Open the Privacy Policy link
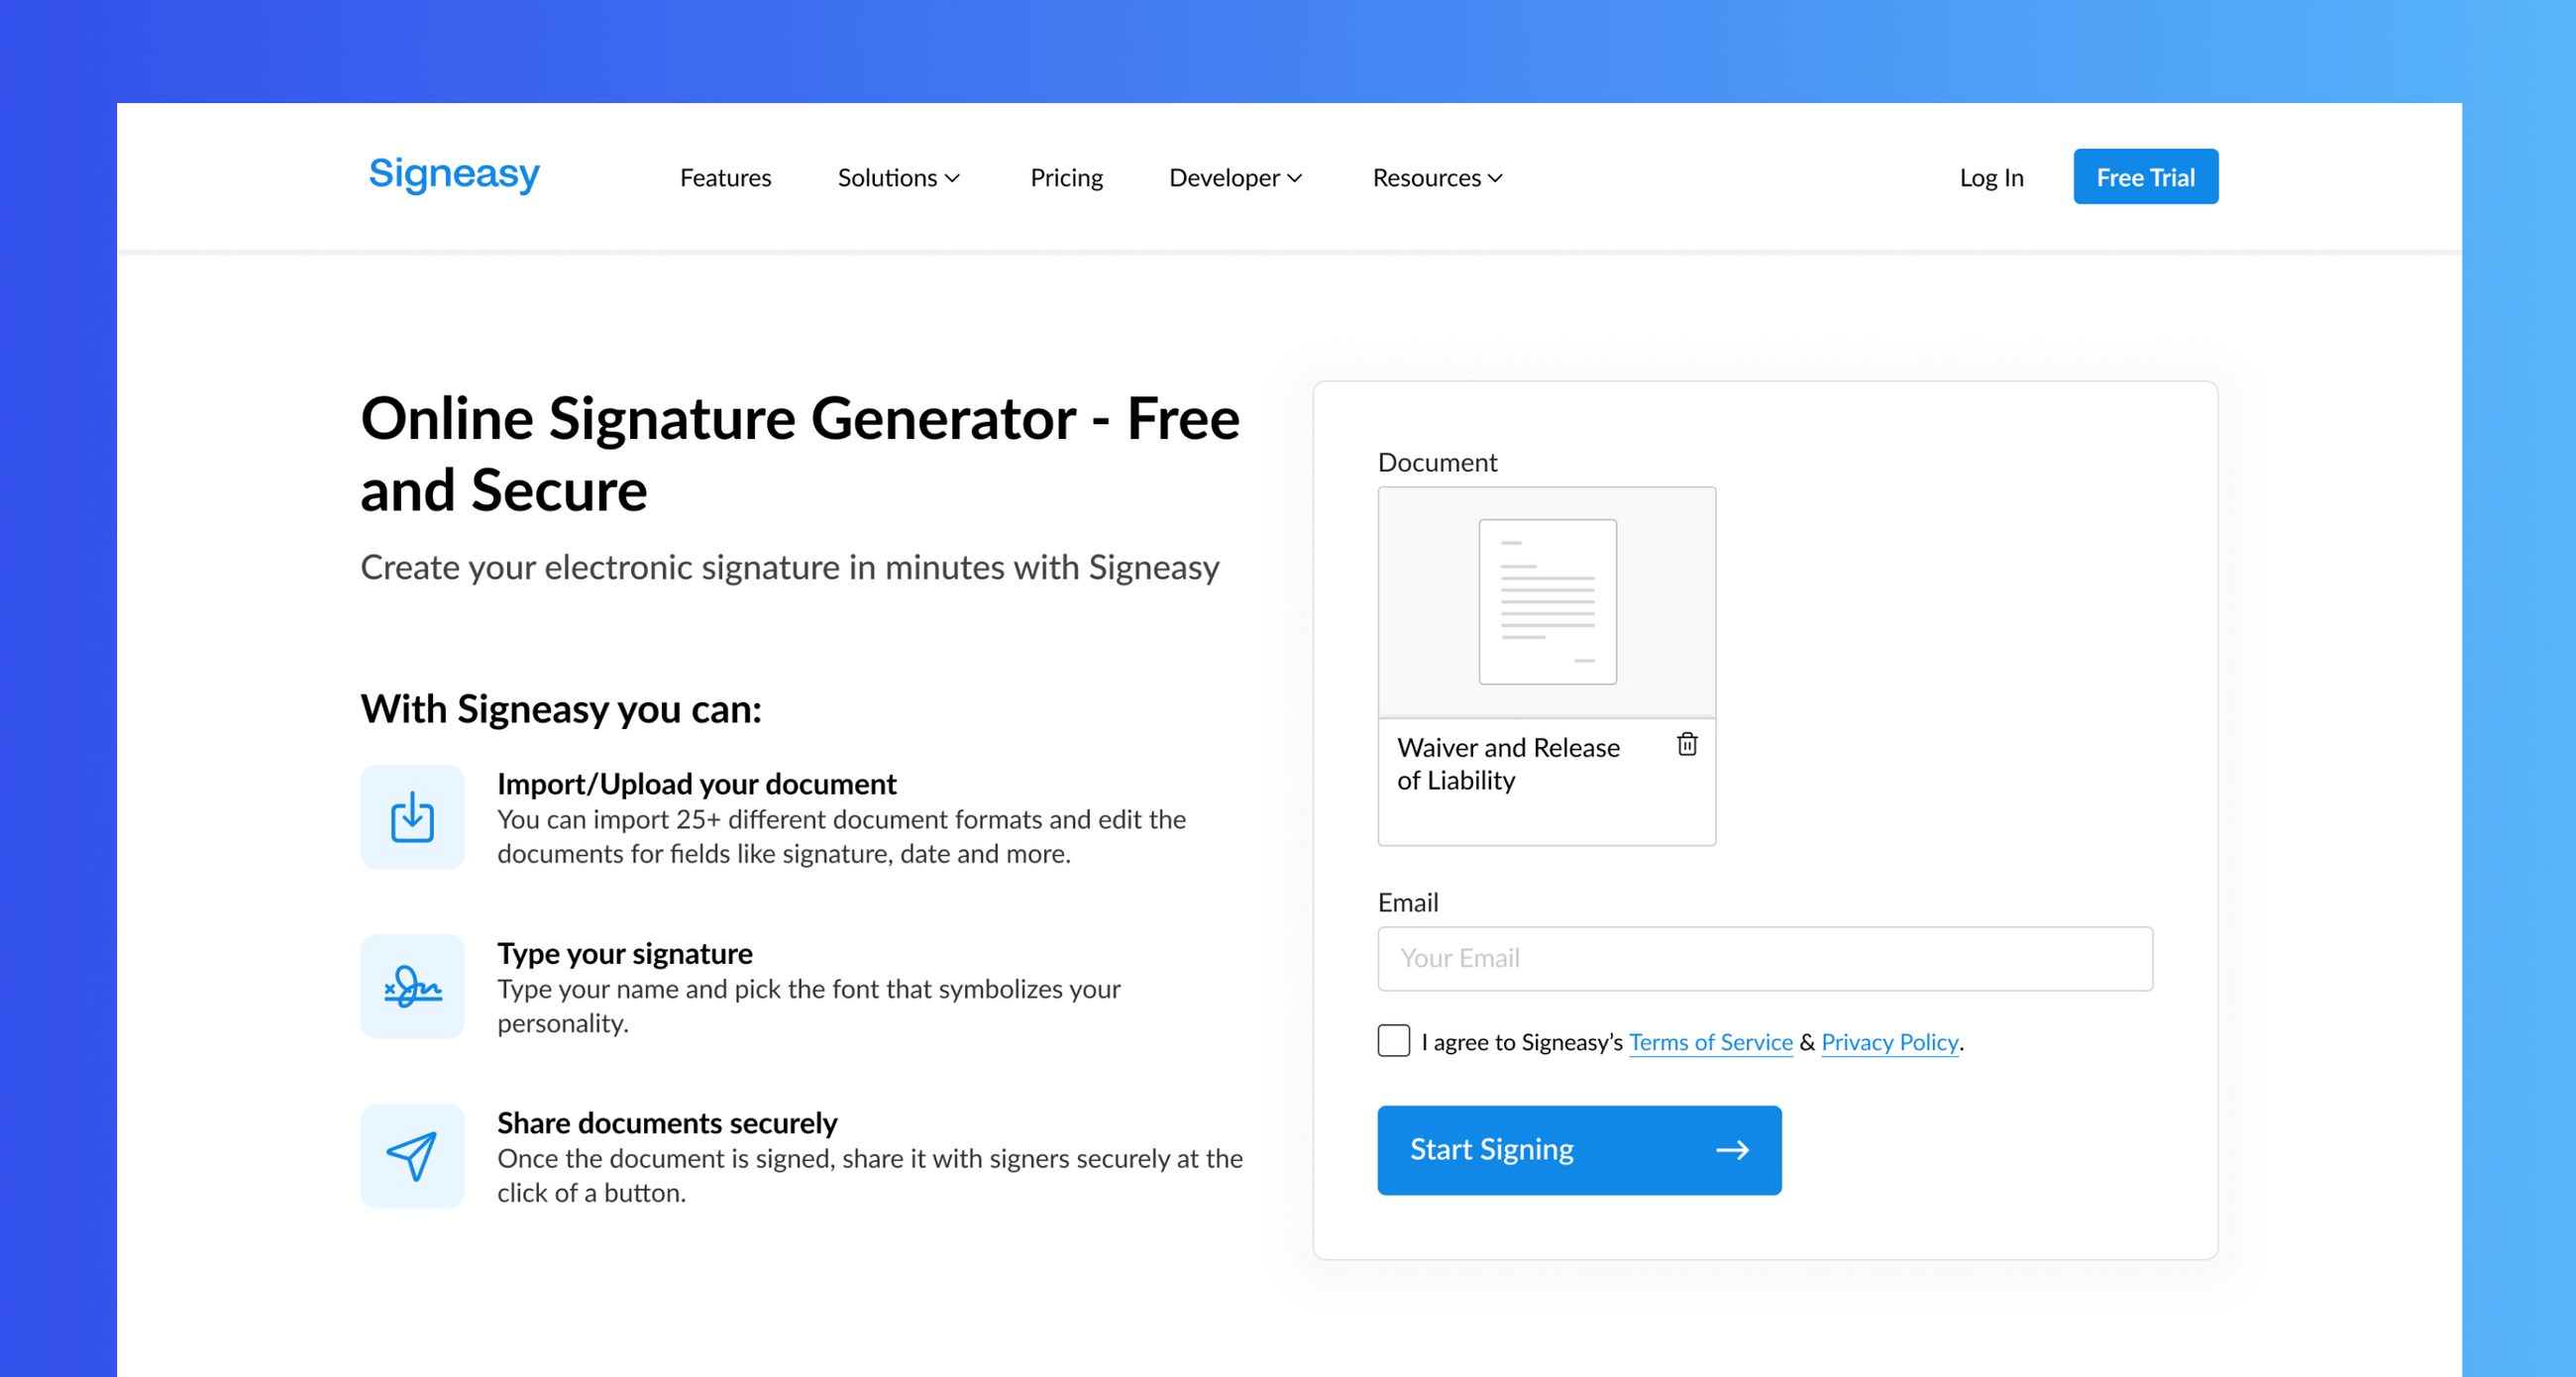Viewport: 2576px width, 1377px height. (x=1889, y=1042)
